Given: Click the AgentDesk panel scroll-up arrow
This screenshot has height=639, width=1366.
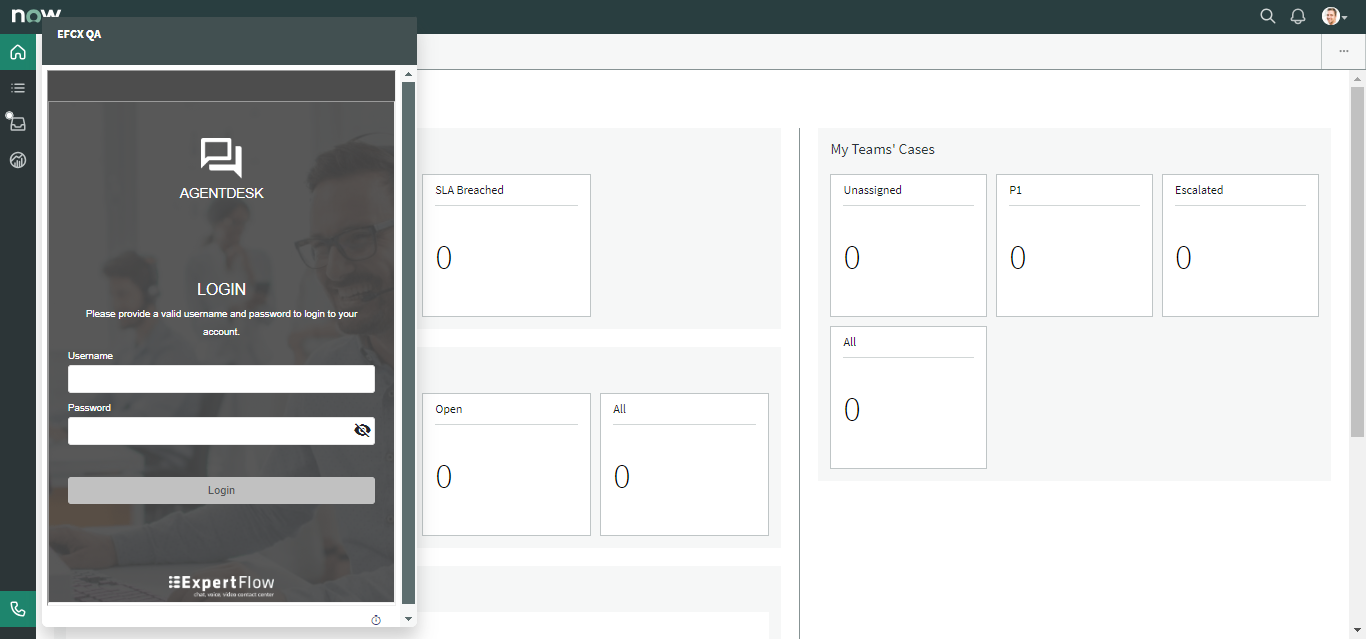Looking at the screenshot, I should pos(408,75).
